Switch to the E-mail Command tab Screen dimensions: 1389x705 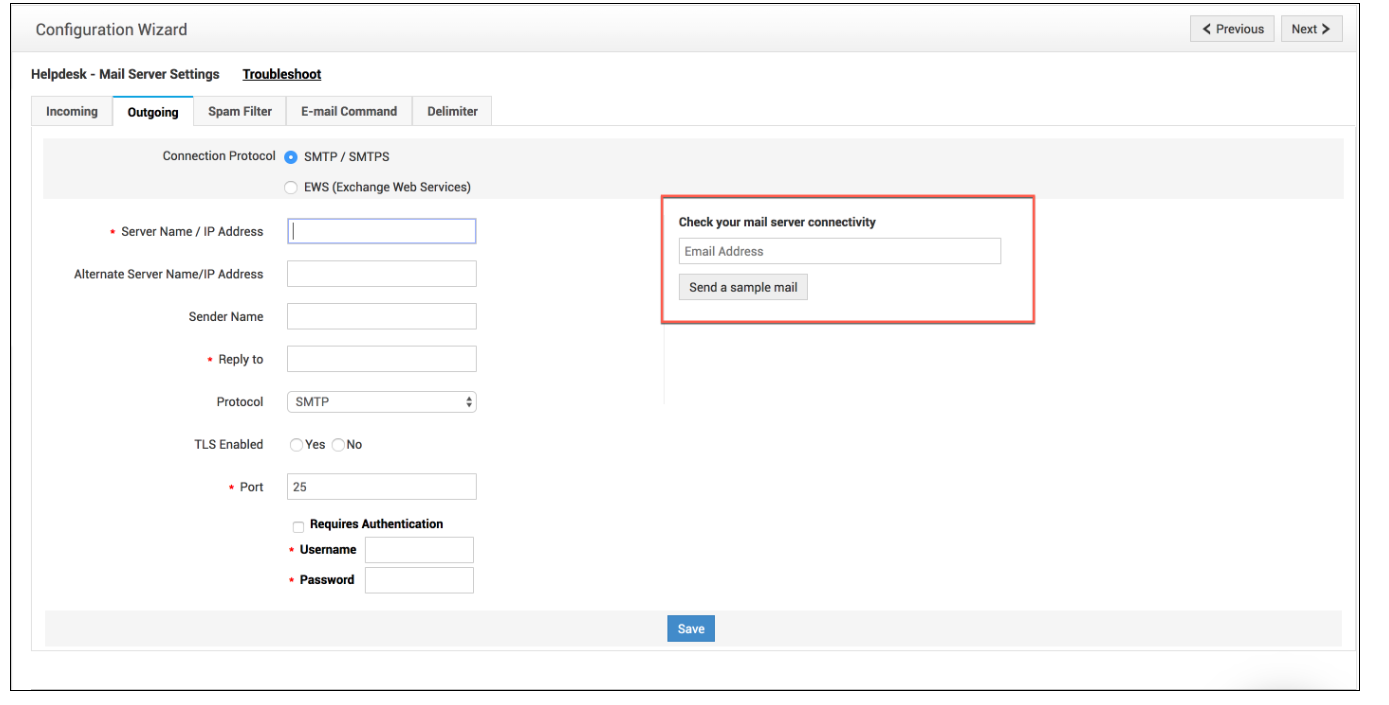(x=349, y=111)
